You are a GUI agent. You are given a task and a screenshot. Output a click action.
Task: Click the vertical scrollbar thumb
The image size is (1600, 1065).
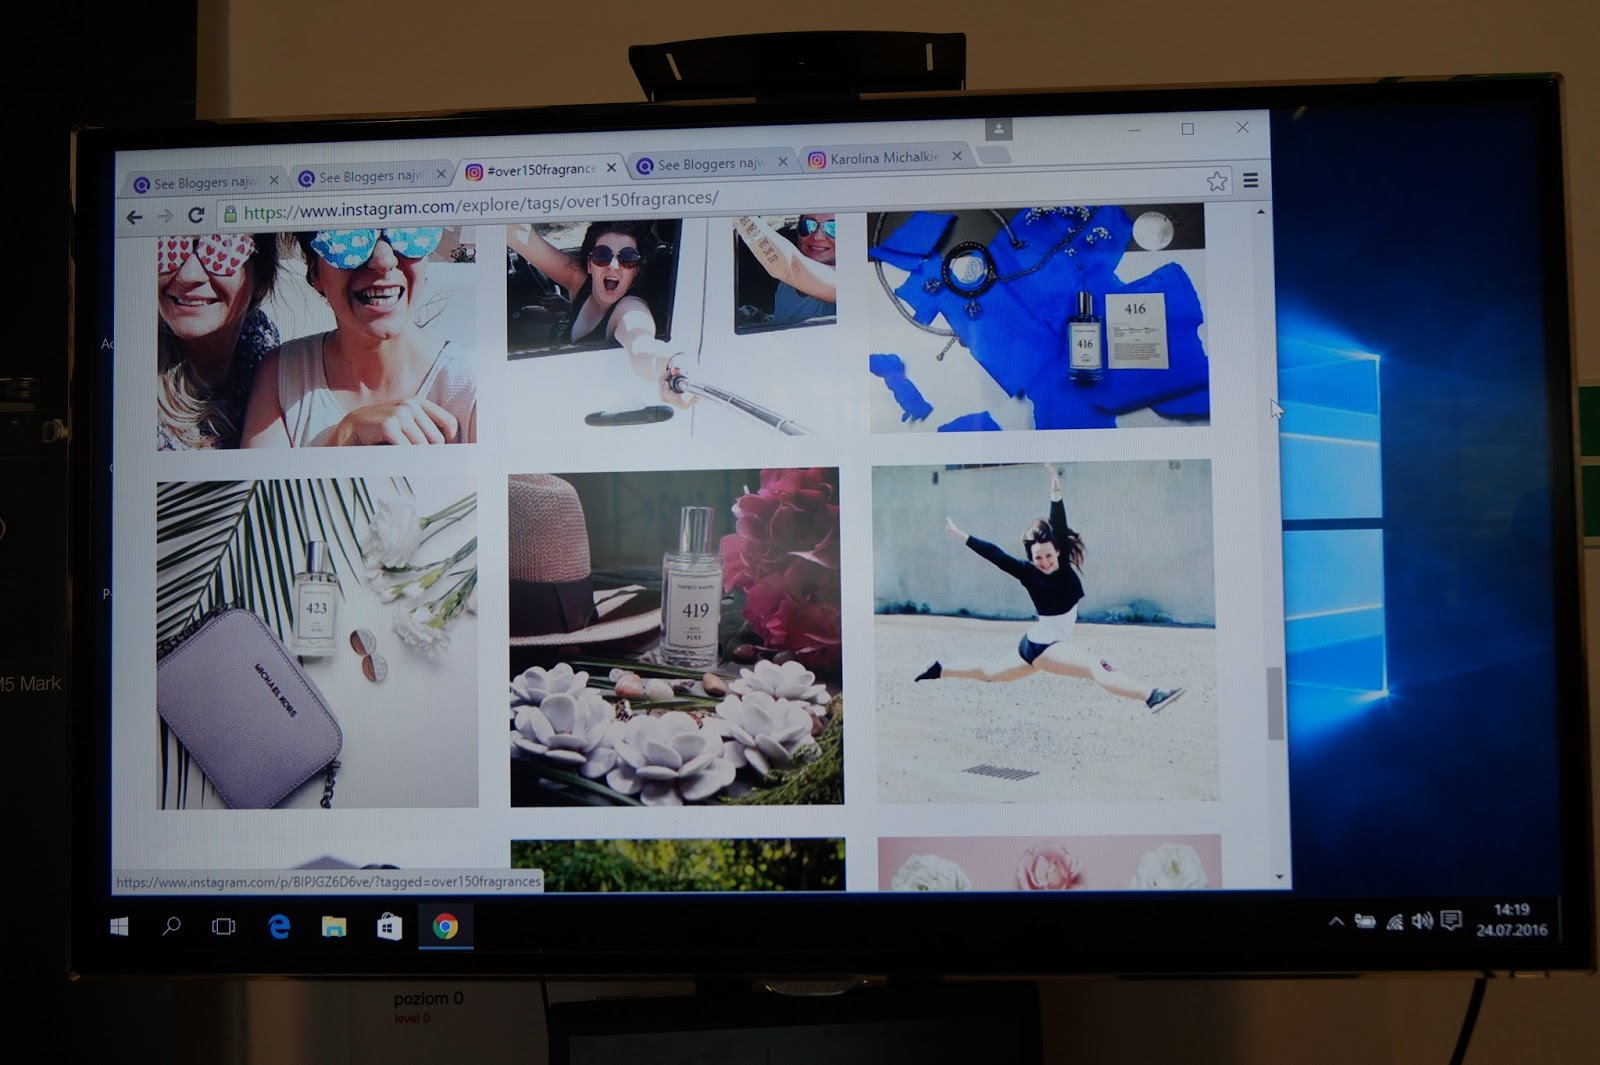[x=1275, y=703]
